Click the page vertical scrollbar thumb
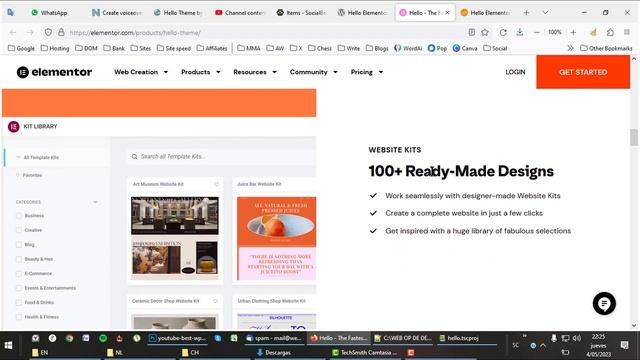Viewport: 640px width, 360px height. (x=633, y=137)
